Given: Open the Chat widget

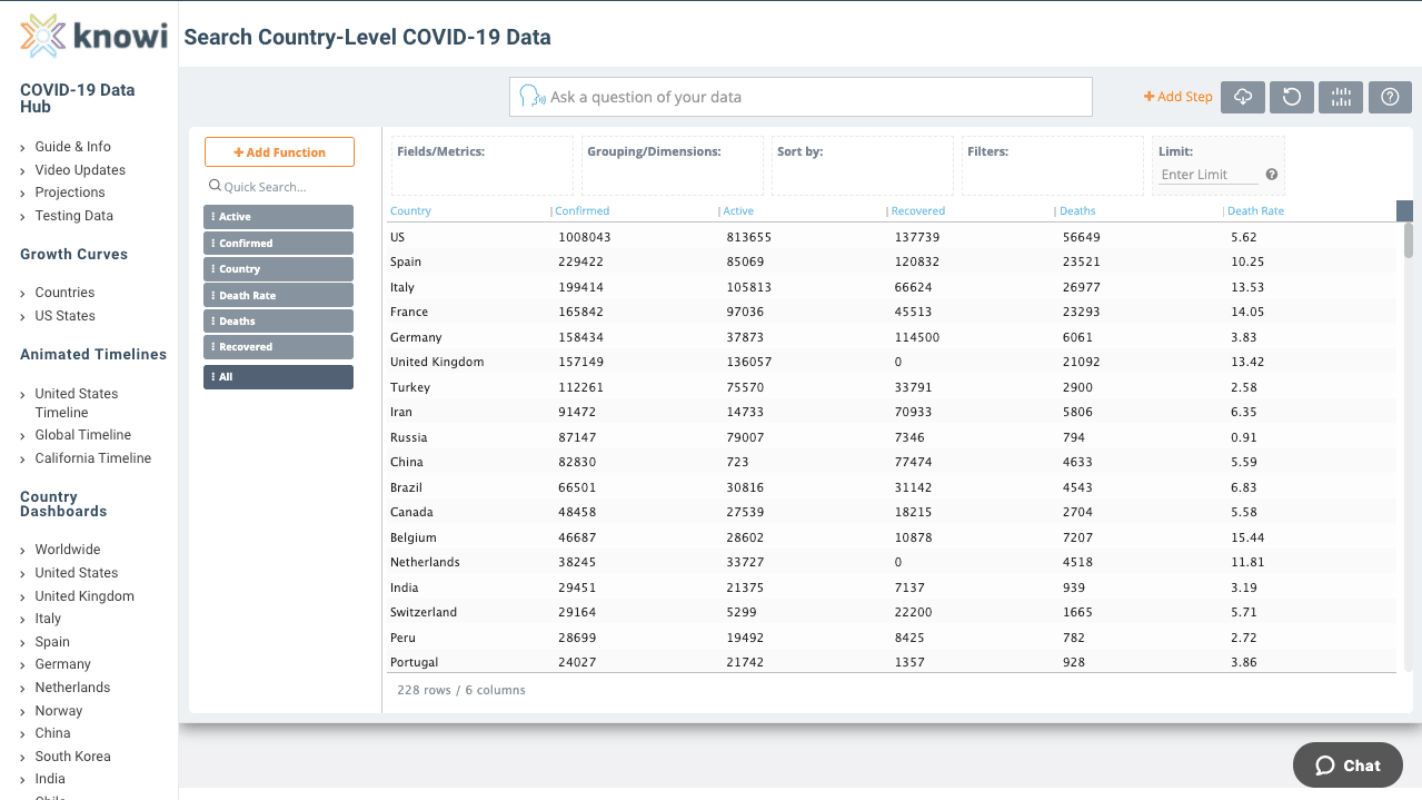Looking at the screenshot, I should point(1347,765).
